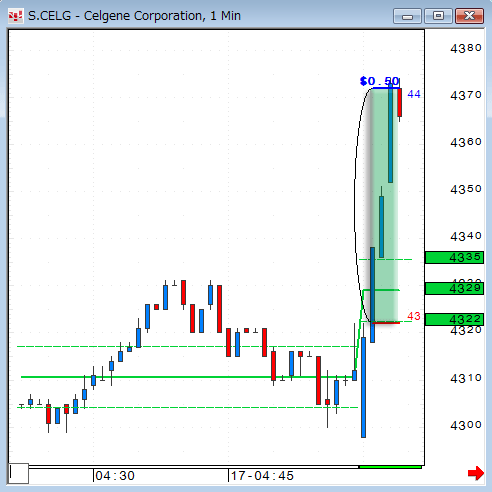Click the 4350 price axis label

coord(466,189)
